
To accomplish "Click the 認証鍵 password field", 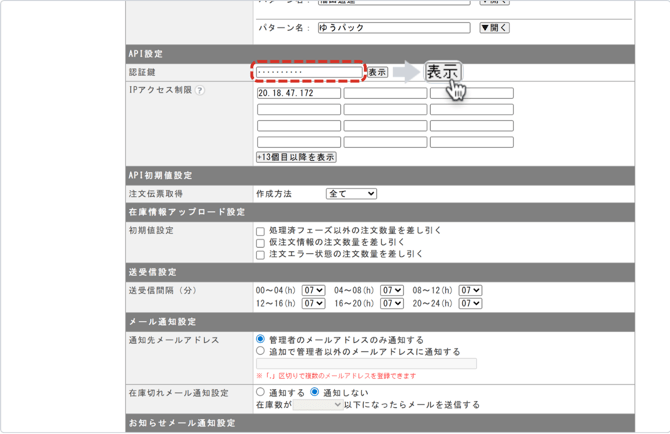I will click(x=308, y=73).
